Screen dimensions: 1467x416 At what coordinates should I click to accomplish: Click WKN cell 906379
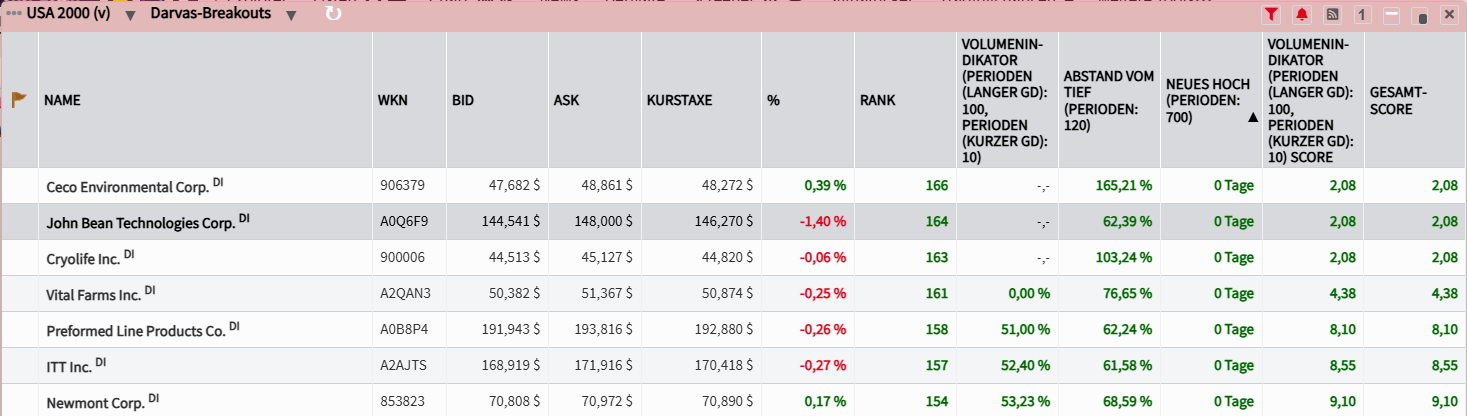(x=402, y=186)
